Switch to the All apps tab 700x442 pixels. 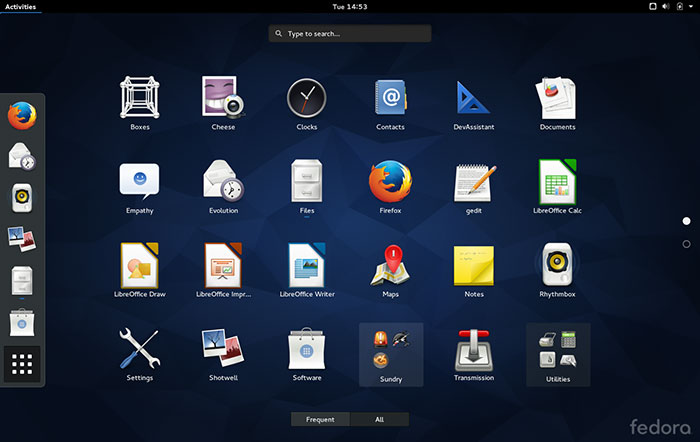coord(379,419)
